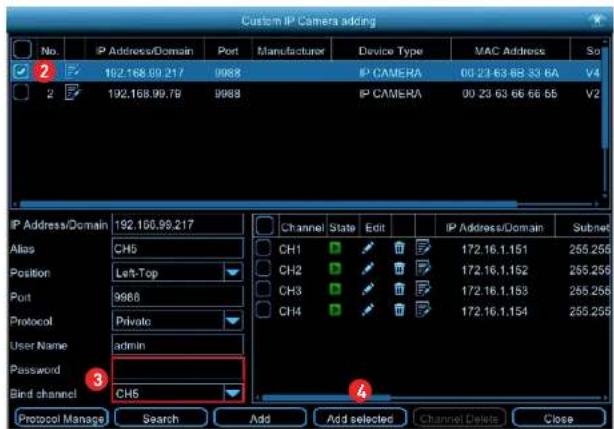Click the Device Type column header
The image size is (614, 429).
(x=391, y=50)
